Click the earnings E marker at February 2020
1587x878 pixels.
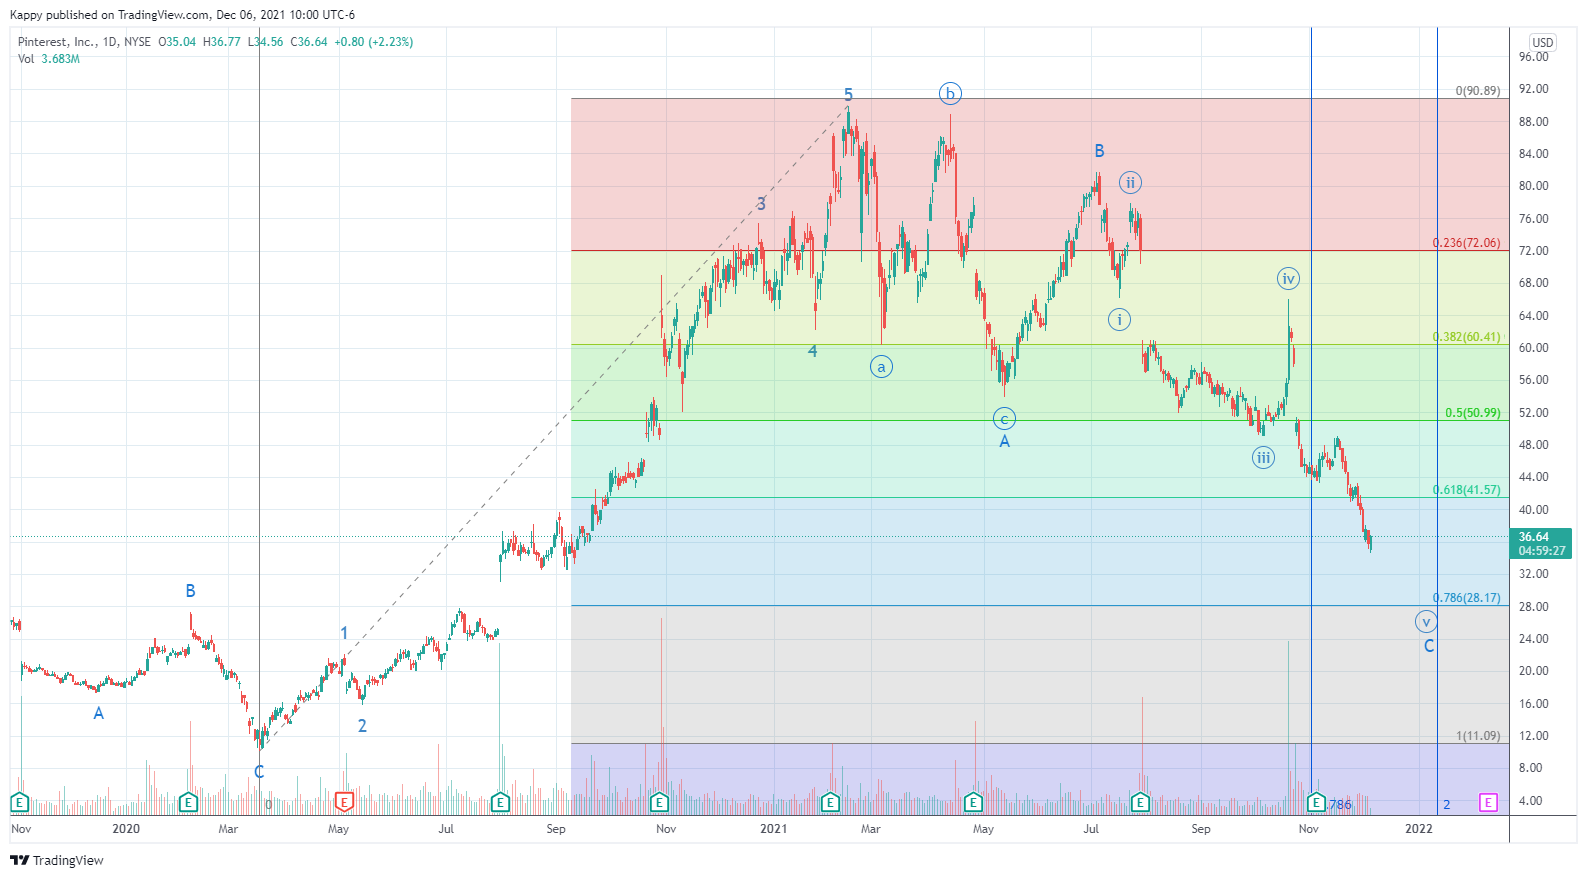tap(188, 802)
